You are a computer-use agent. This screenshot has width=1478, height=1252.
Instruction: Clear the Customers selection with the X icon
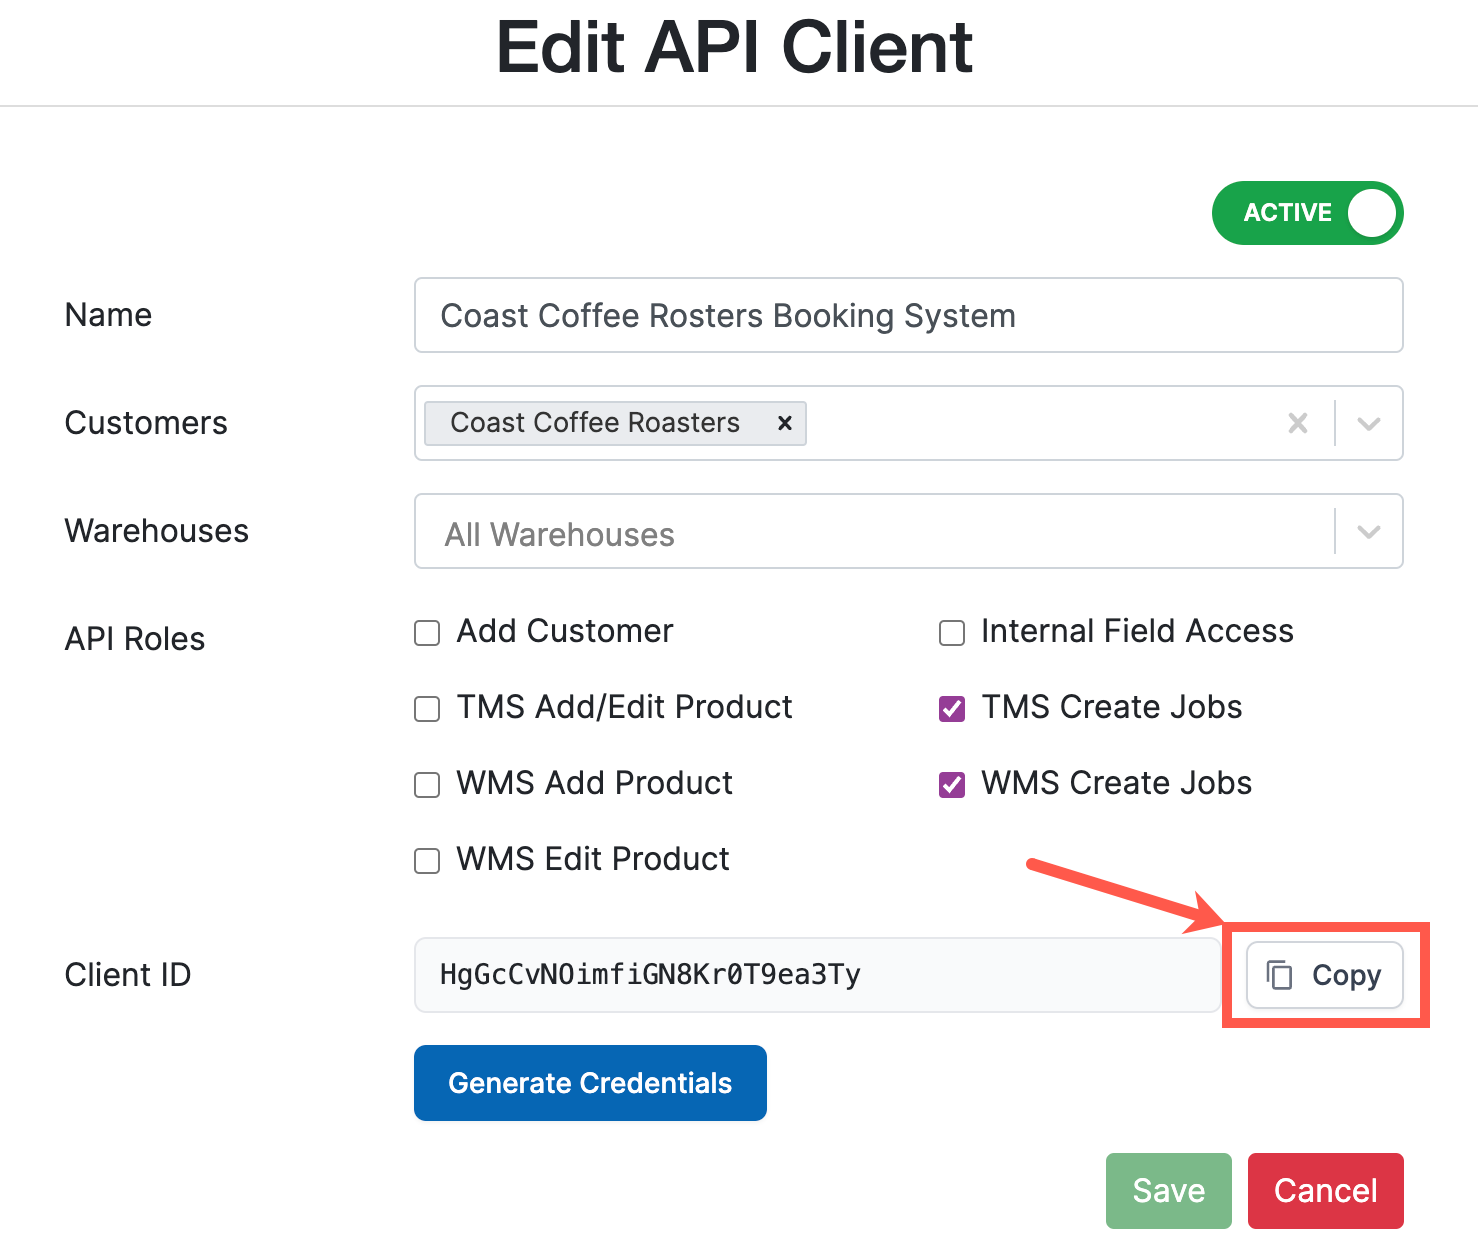pyautogui.click(x=1298, y=423)
